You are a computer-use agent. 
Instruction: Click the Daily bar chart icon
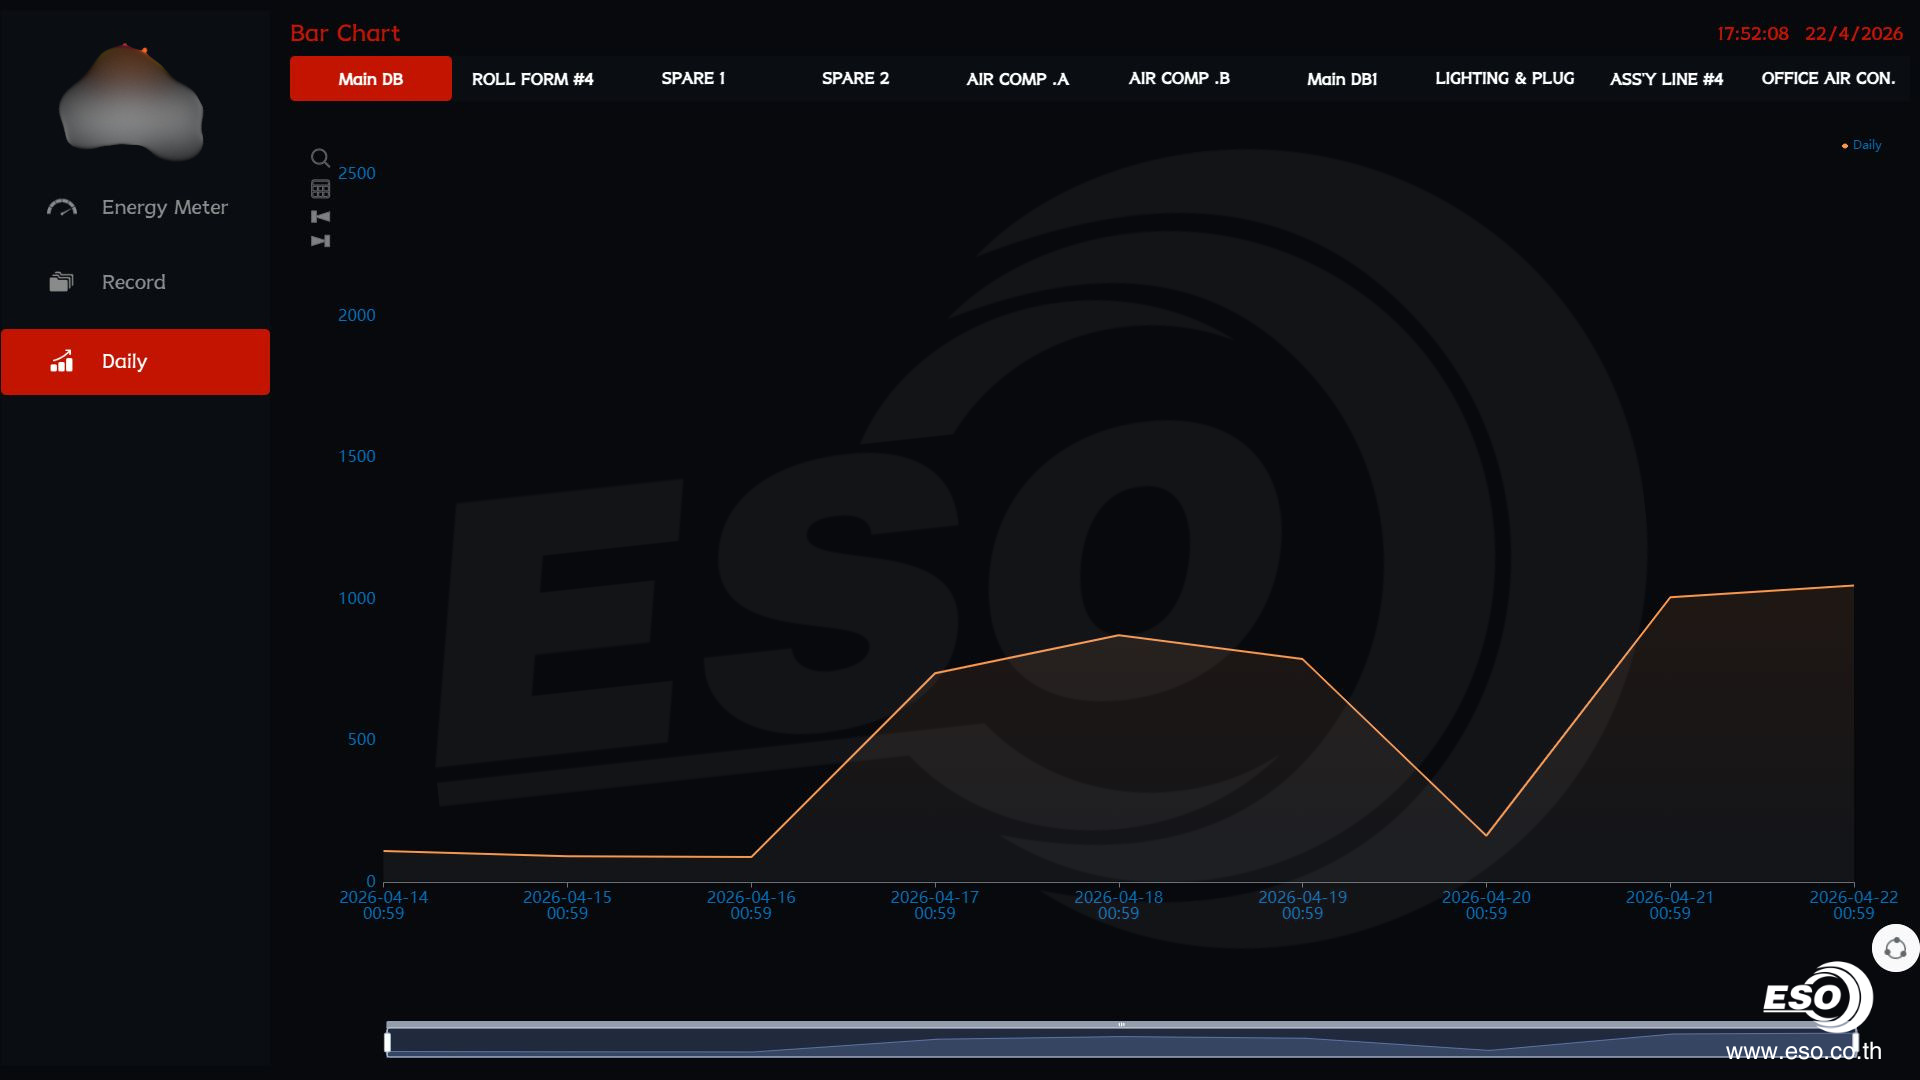[62, 361]
